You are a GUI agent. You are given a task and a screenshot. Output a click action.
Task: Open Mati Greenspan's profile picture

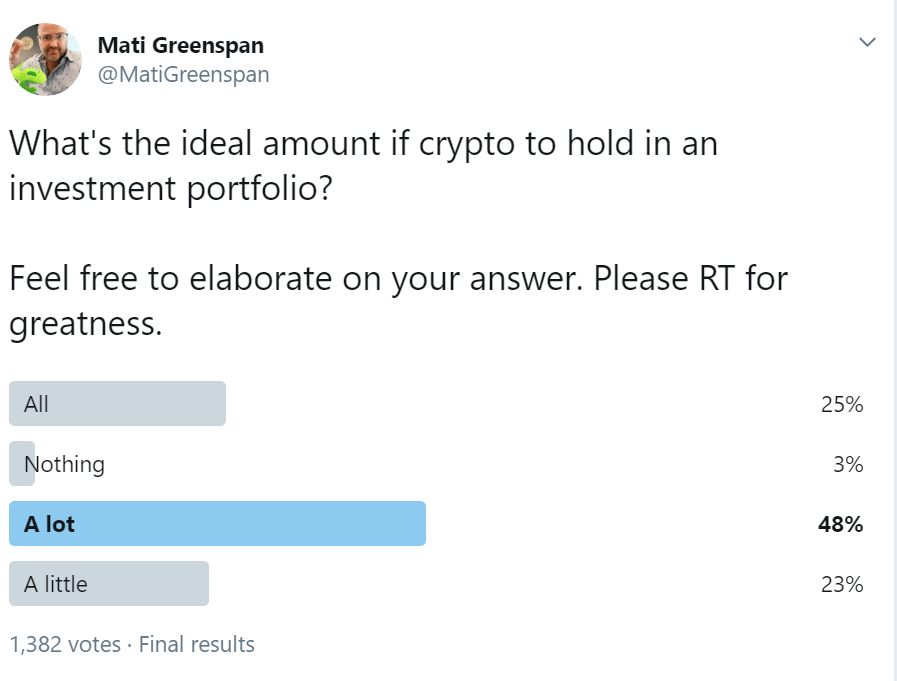click(x=45, y=59)
